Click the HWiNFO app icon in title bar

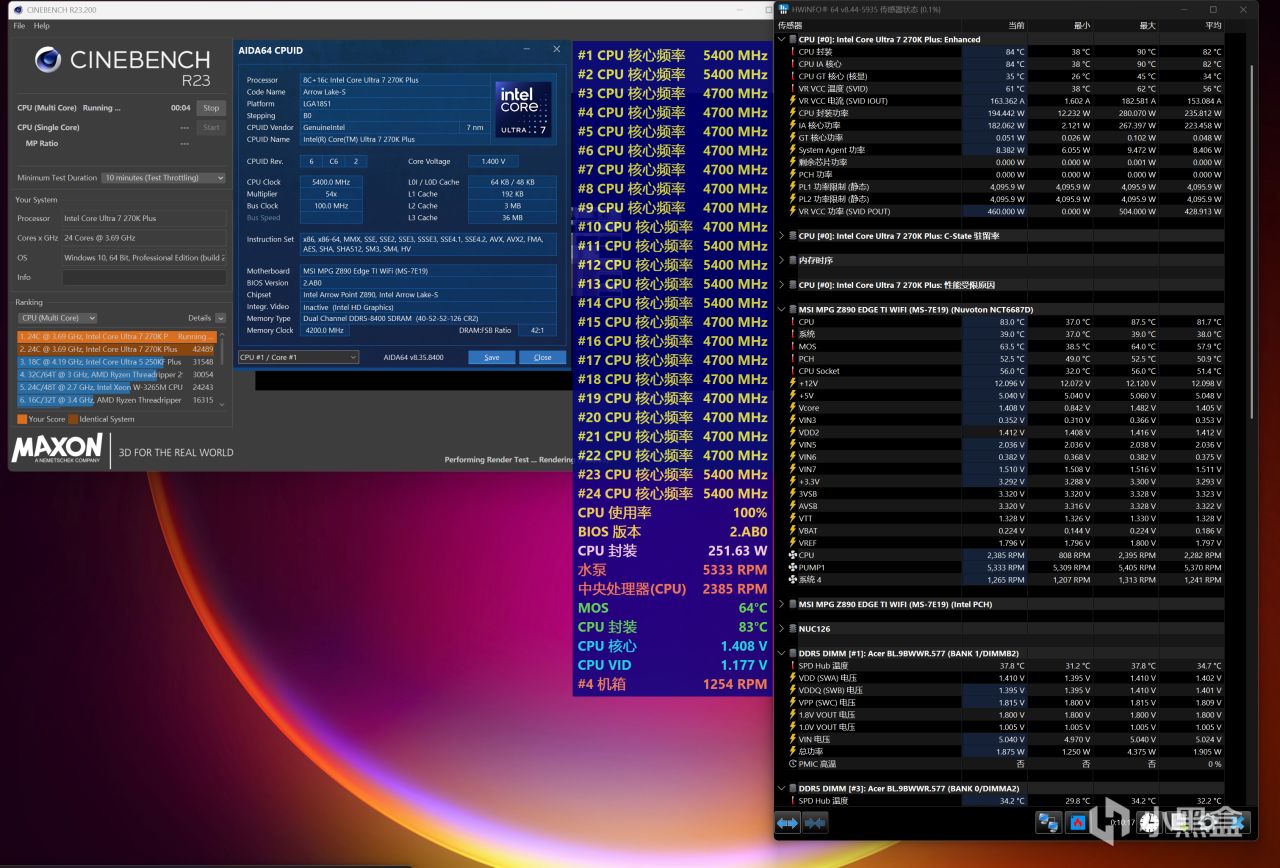(782, 9)
